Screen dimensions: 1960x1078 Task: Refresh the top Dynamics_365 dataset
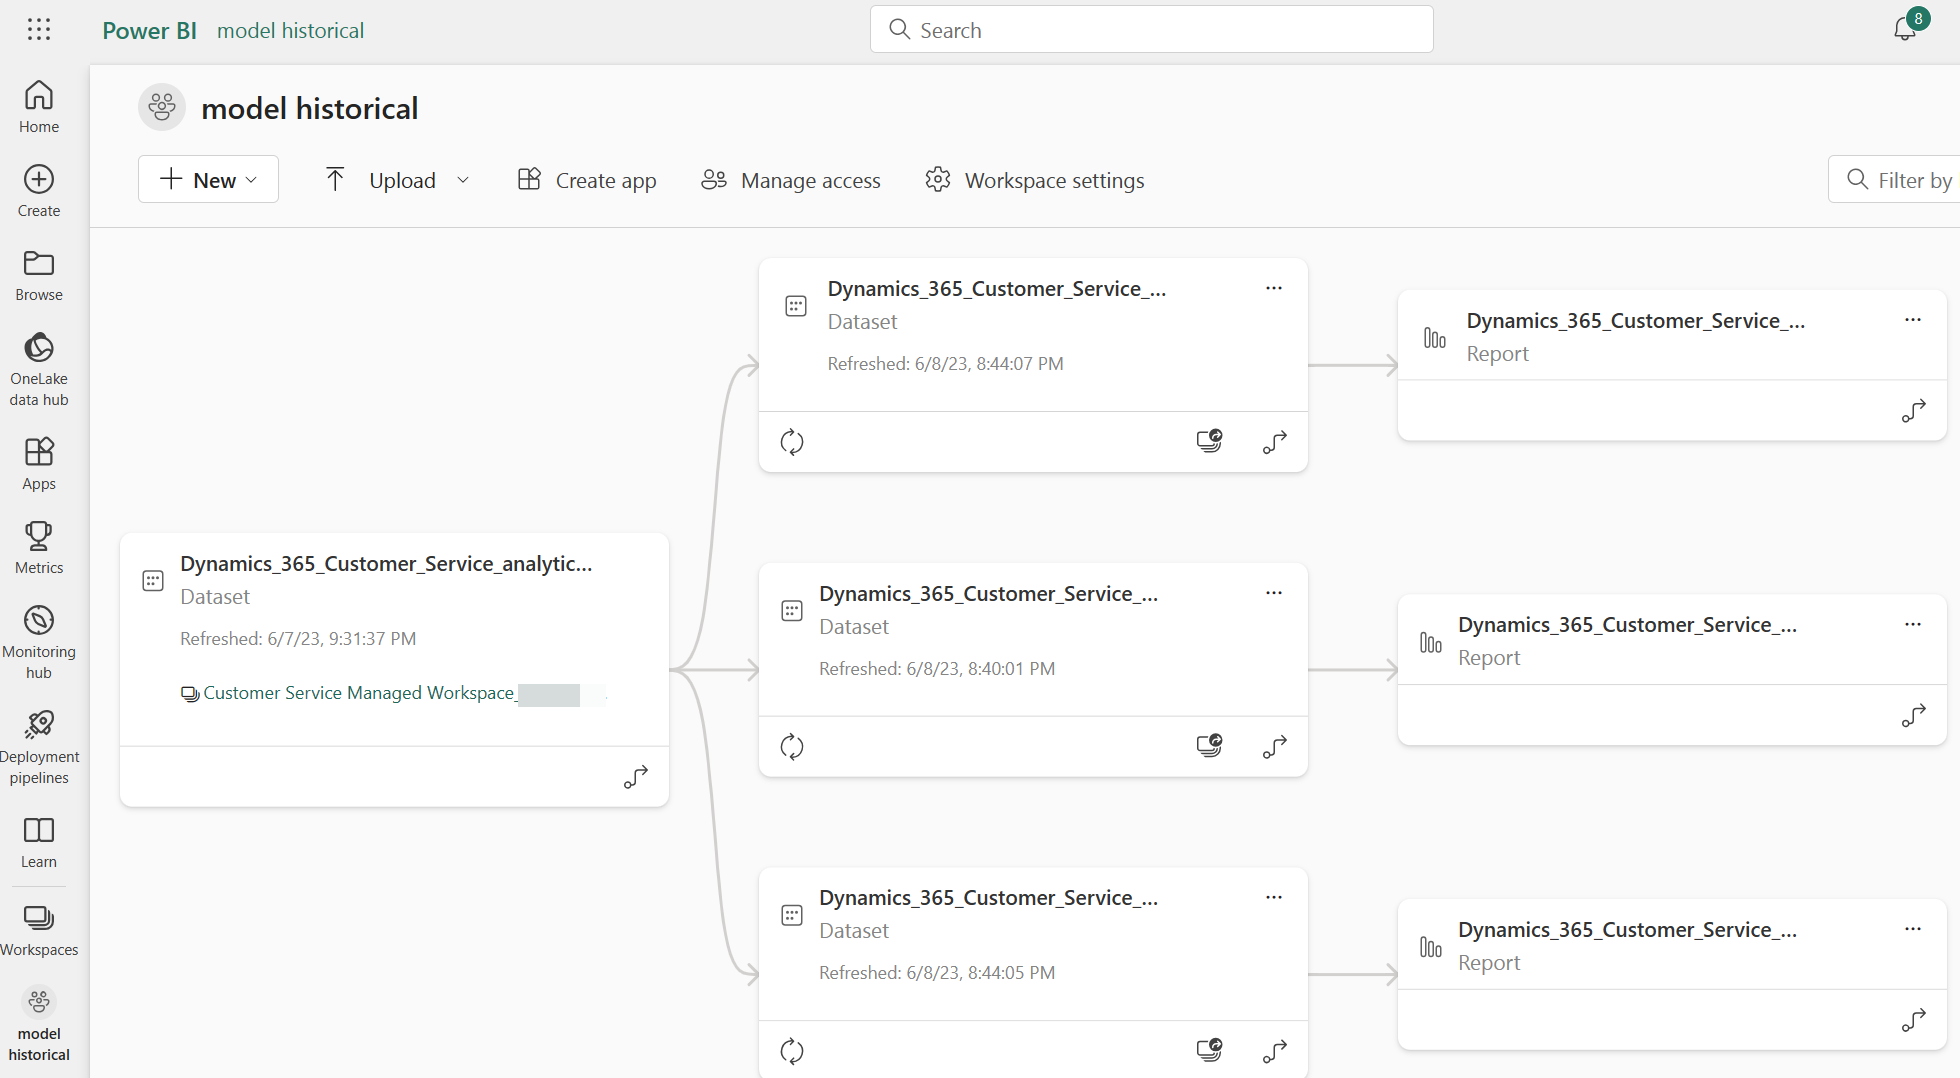[792, 441]
